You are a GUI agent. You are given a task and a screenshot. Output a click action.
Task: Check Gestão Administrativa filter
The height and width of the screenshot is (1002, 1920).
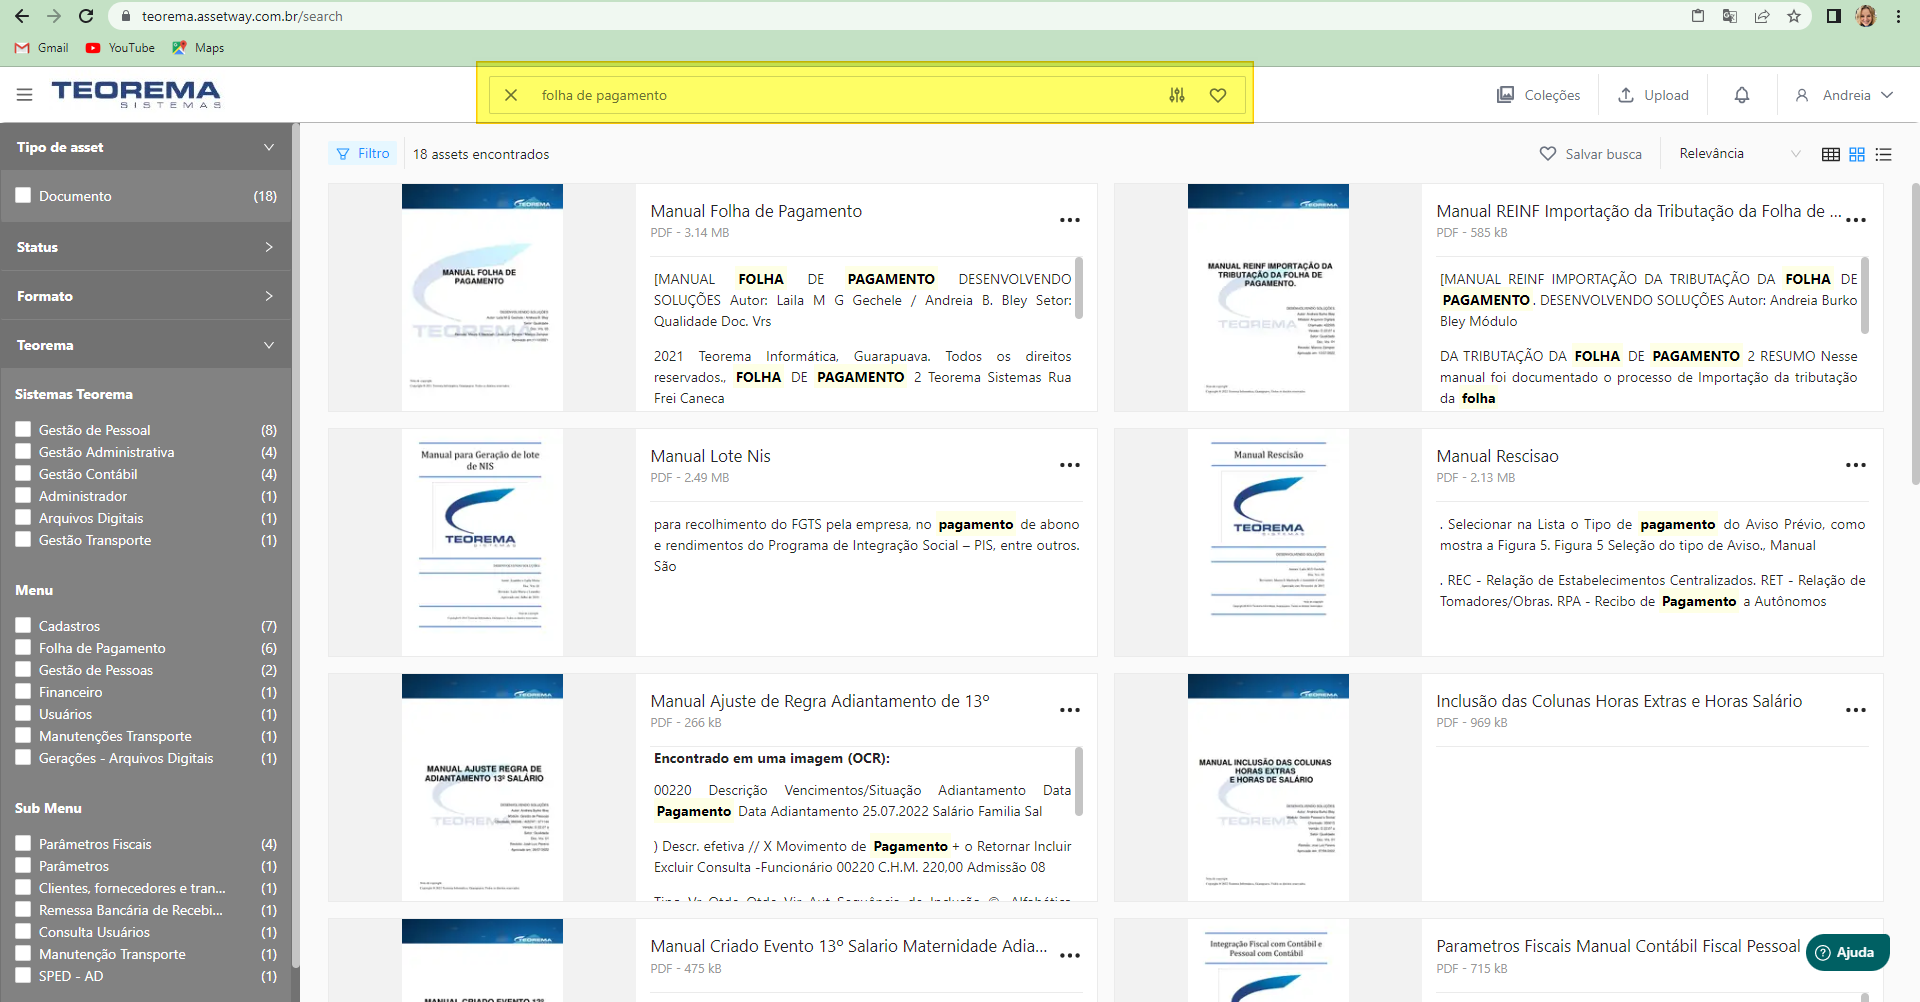pos(23,451)
